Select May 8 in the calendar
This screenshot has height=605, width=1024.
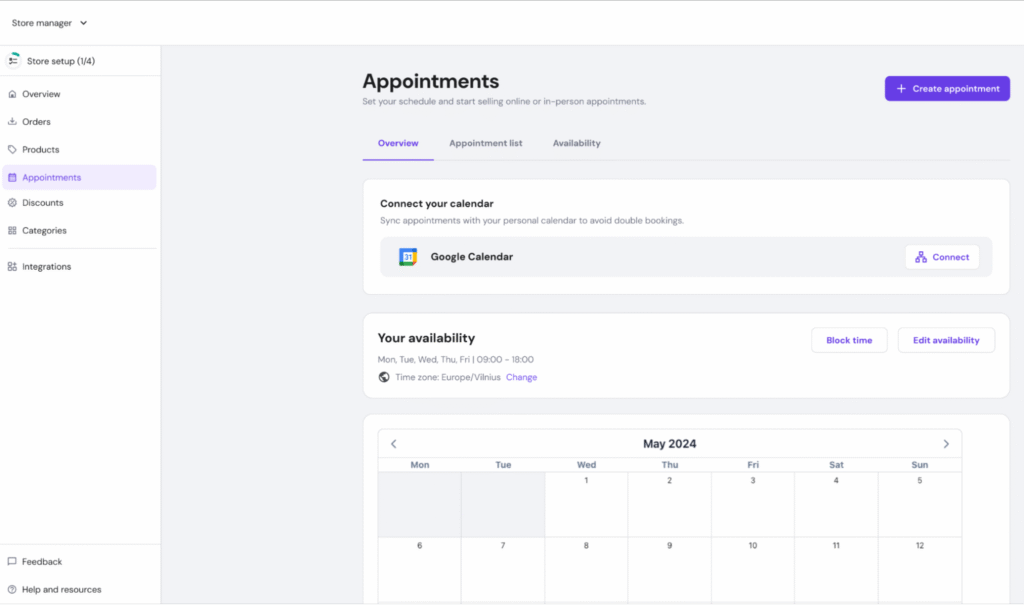[x=586, y=568]
